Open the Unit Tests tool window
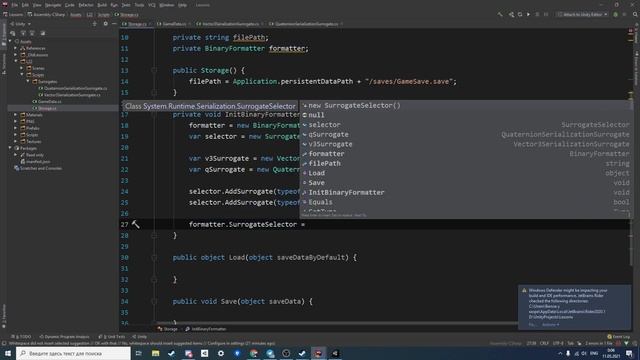The width and height of the screenshot is (640, 360). click(x=112, y=337)
